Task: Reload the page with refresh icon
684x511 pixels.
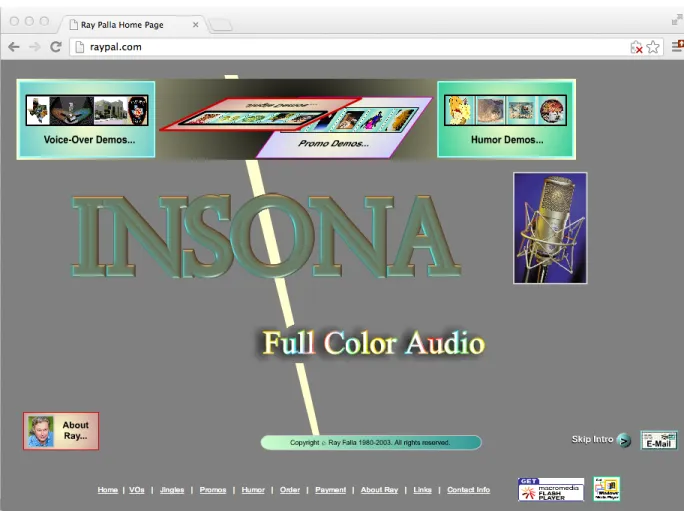Action: (56, 47)
